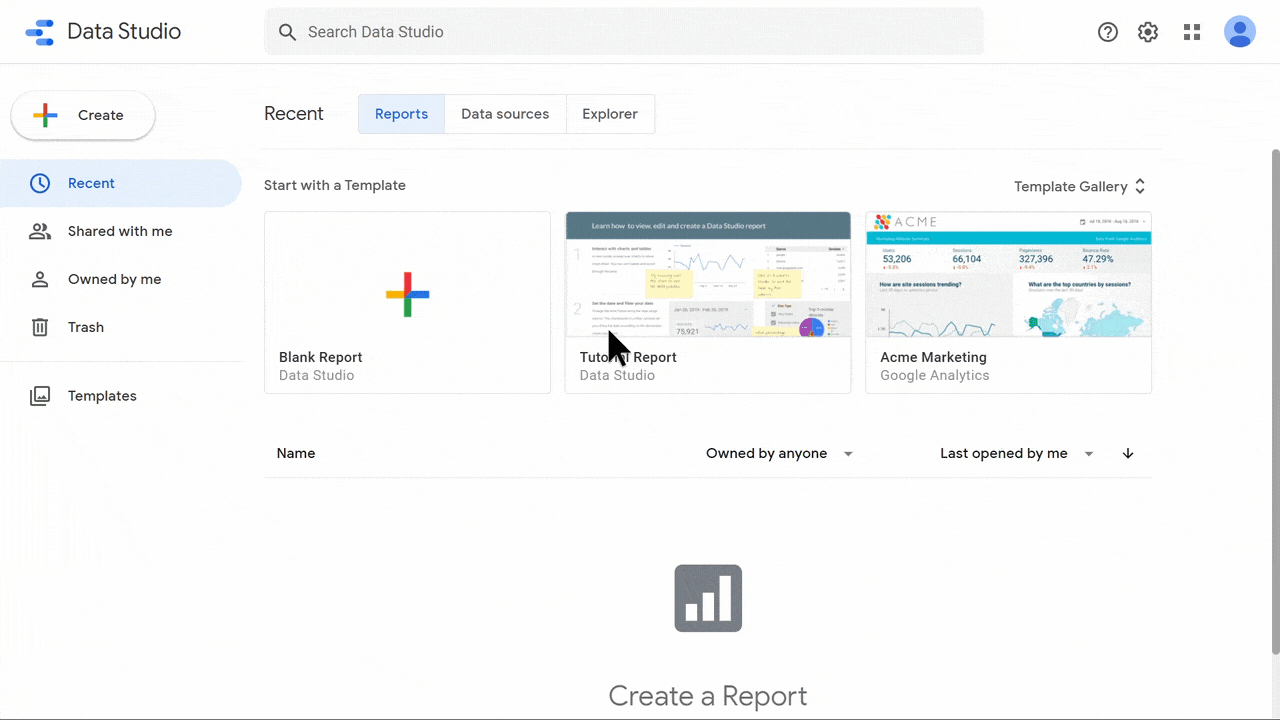Click the Templates gallery icon in sidebar
Screen dimensions: 1280x720
coord(40,396)
